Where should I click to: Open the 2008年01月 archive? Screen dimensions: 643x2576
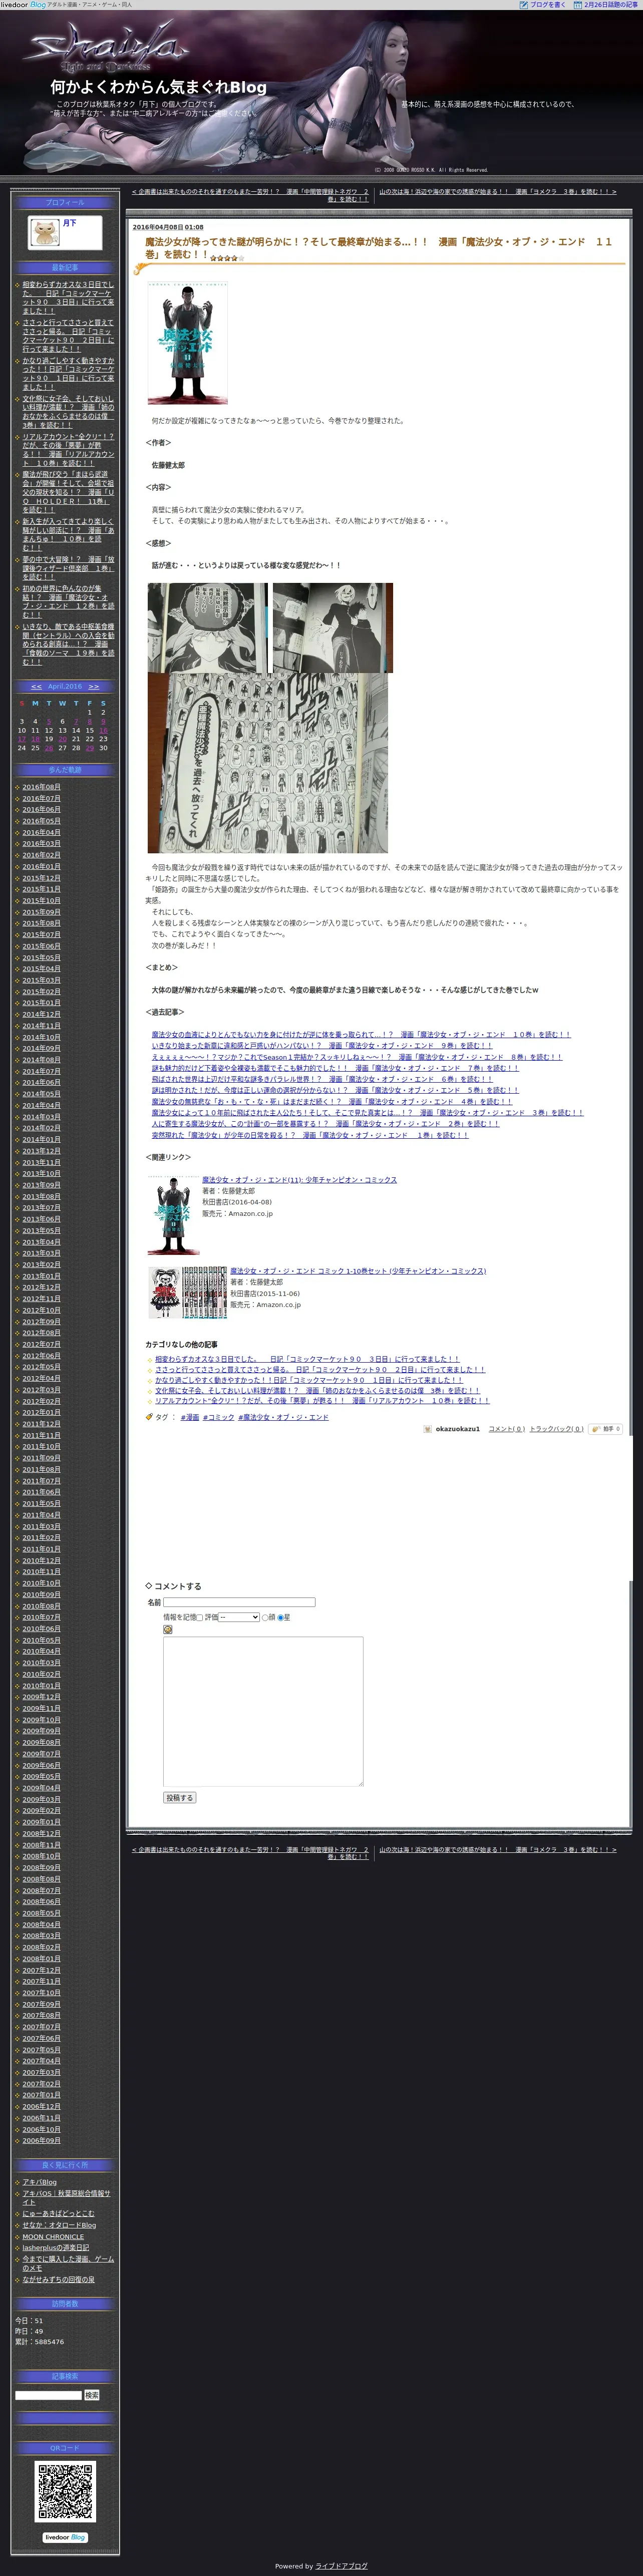pos(41,1958)
